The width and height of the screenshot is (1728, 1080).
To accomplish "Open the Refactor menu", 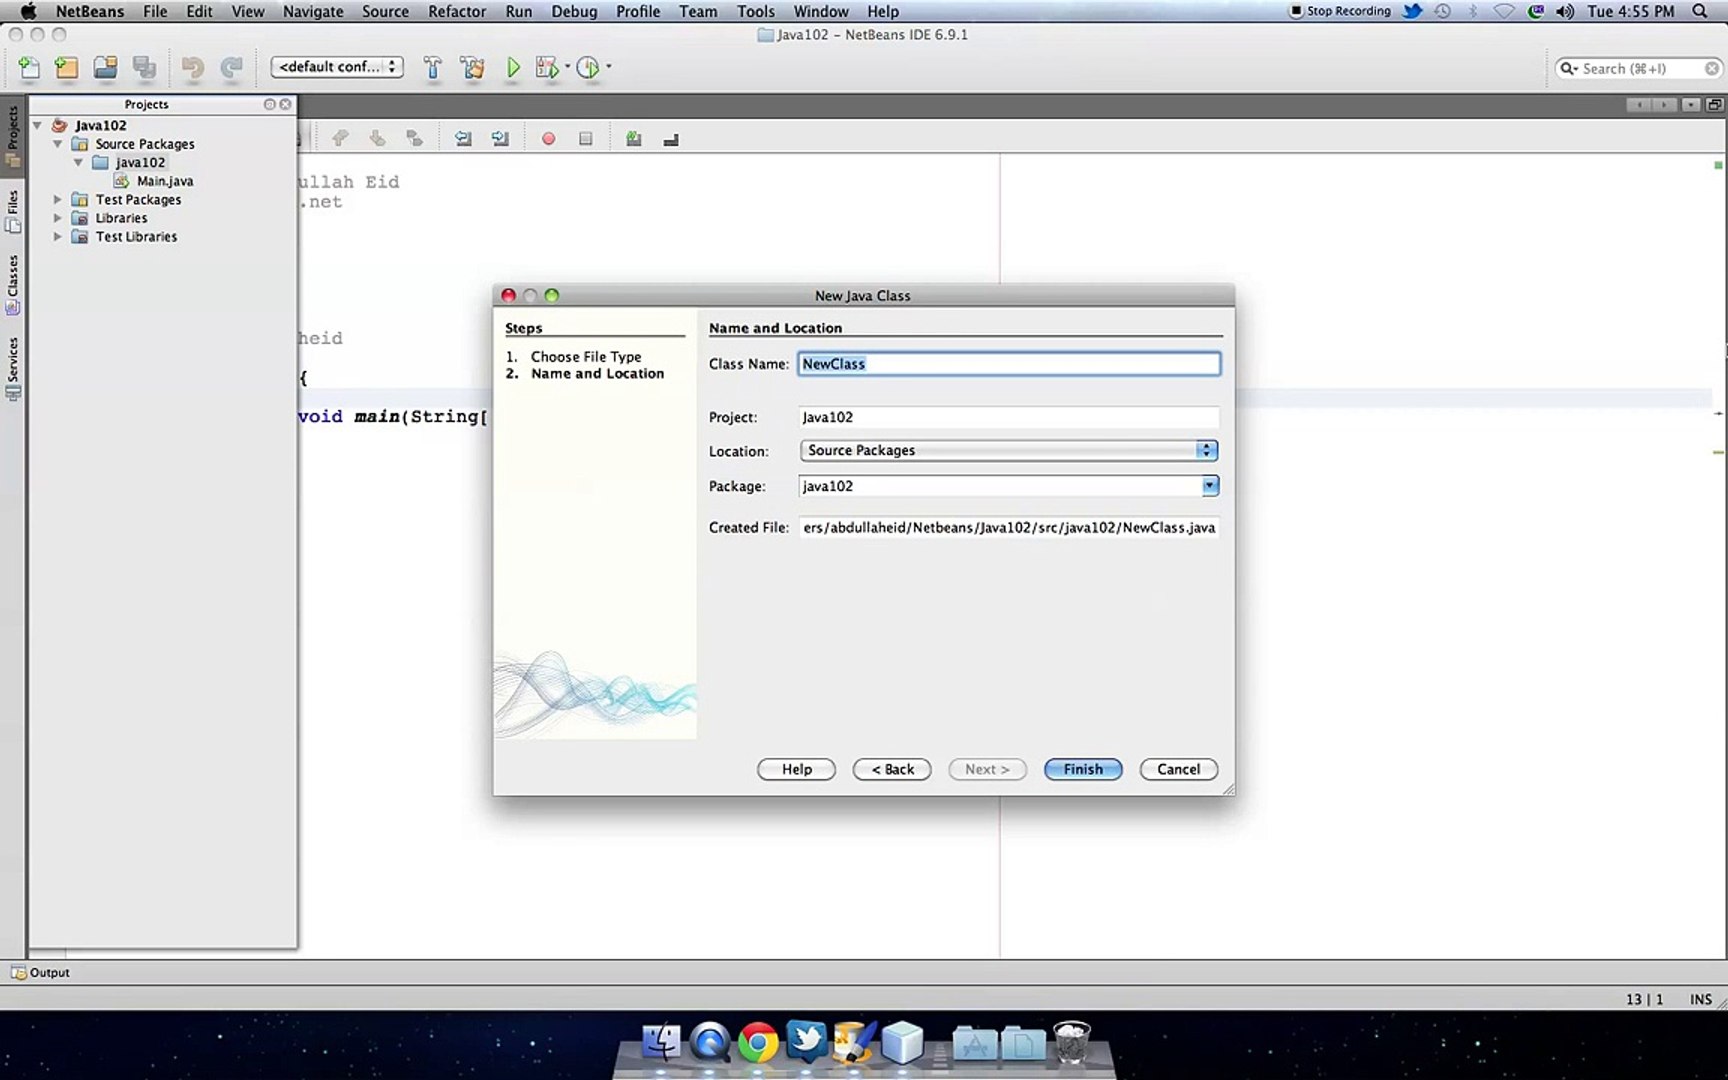I will click(457, 11).
